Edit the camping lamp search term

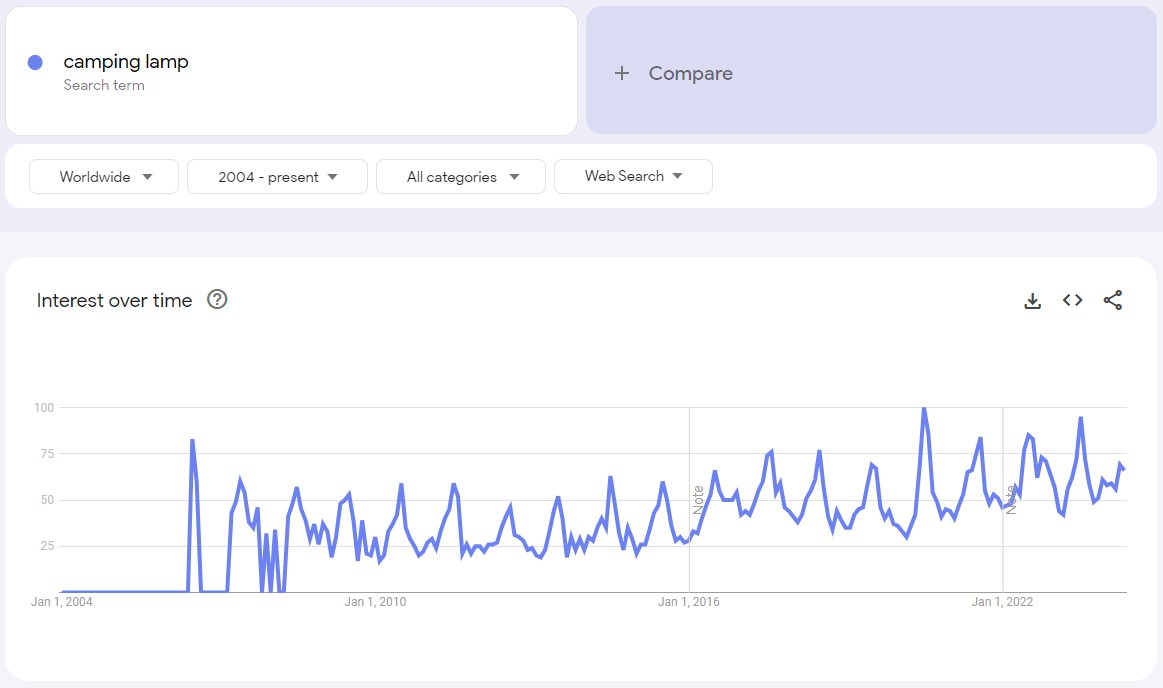[x=126, y=62]
